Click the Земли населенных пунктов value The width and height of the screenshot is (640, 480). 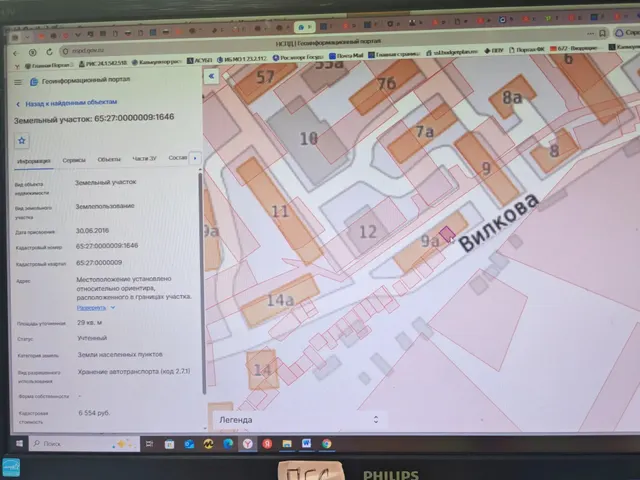(120, 354)
